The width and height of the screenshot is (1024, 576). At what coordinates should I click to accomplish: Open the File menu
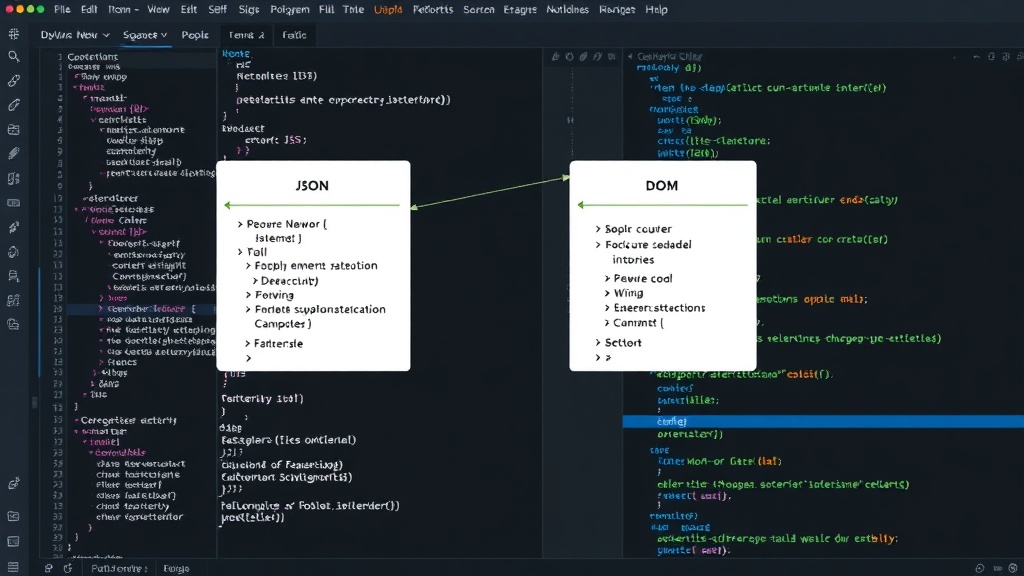[x=62, y=10]
